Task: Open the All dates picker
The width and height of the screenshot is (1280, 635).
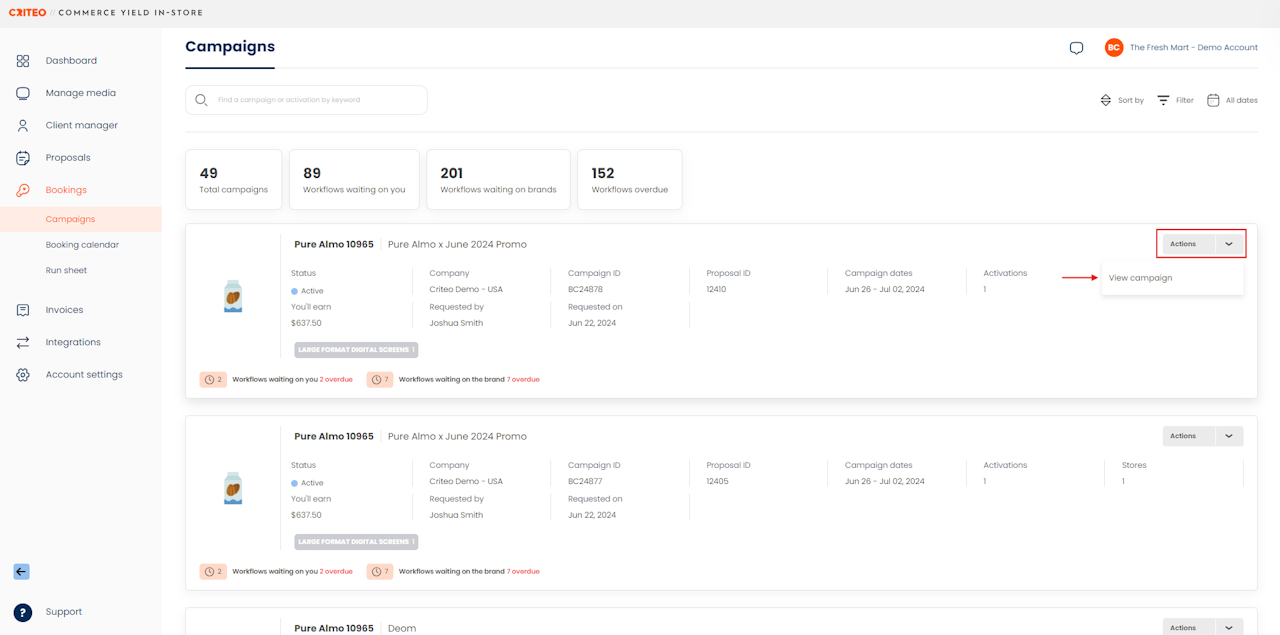Action: [x=1232, y=100]
